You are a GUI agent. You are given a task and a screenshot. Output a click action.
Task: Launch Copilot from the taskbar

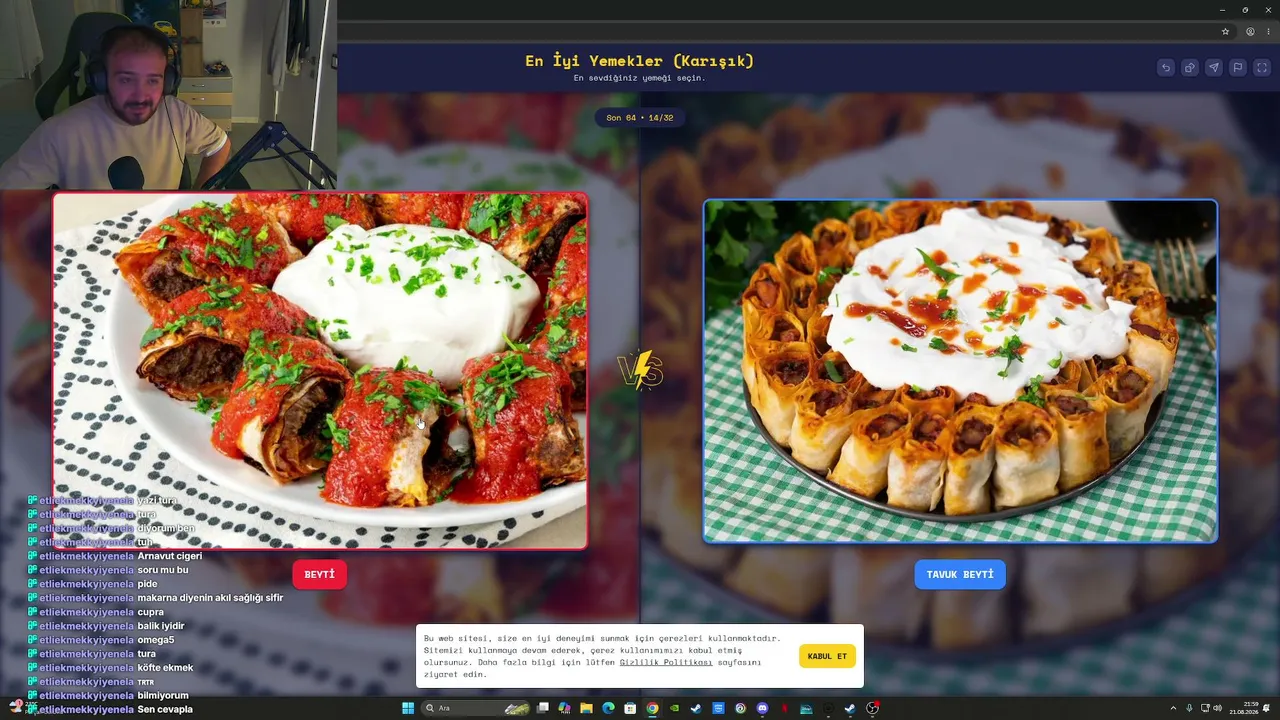(x=564, y=708)
